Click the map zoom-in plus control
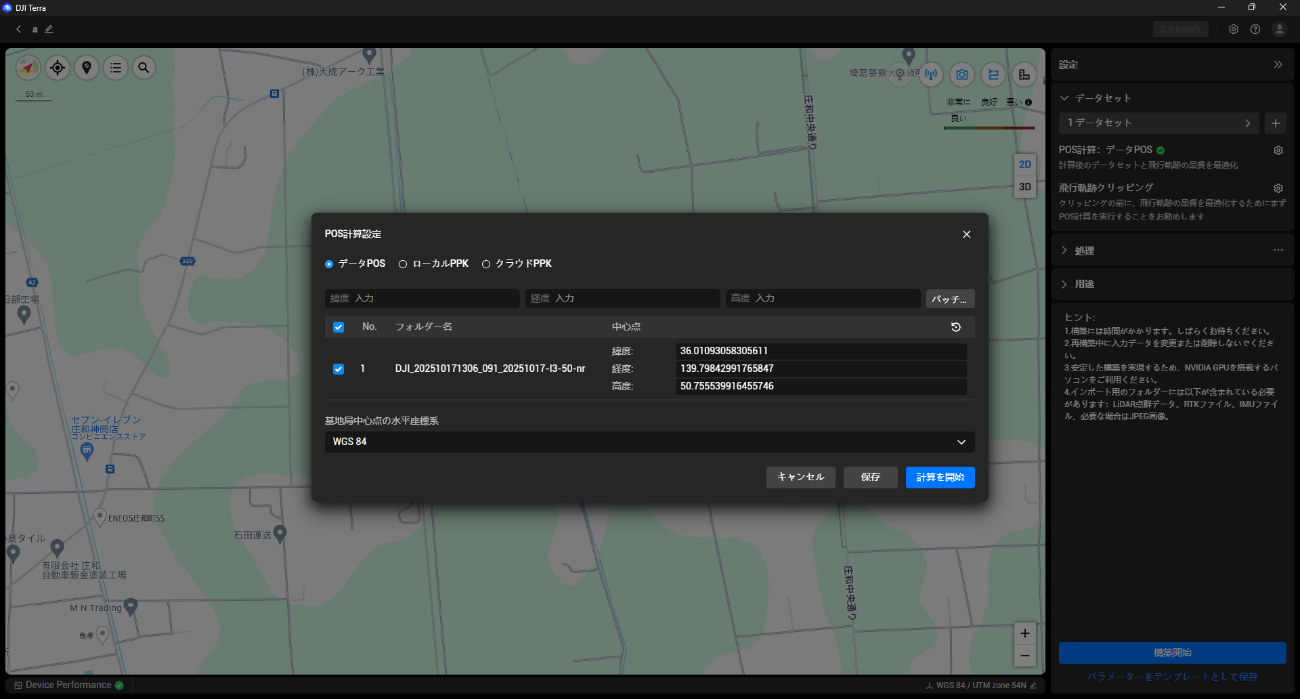Viewport: 1300px width, 699px height. pyautogui.click(x=1024, y=634)
